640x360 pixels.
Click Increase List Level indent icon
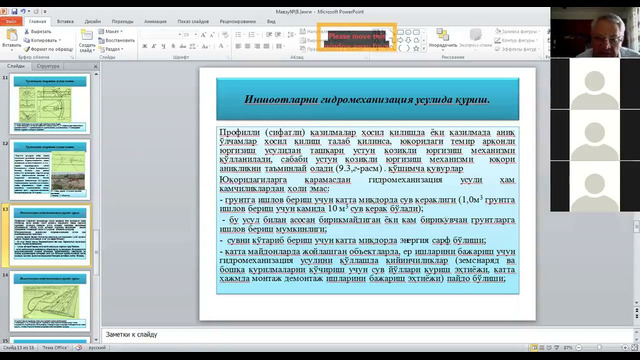[x=278, y=35]
